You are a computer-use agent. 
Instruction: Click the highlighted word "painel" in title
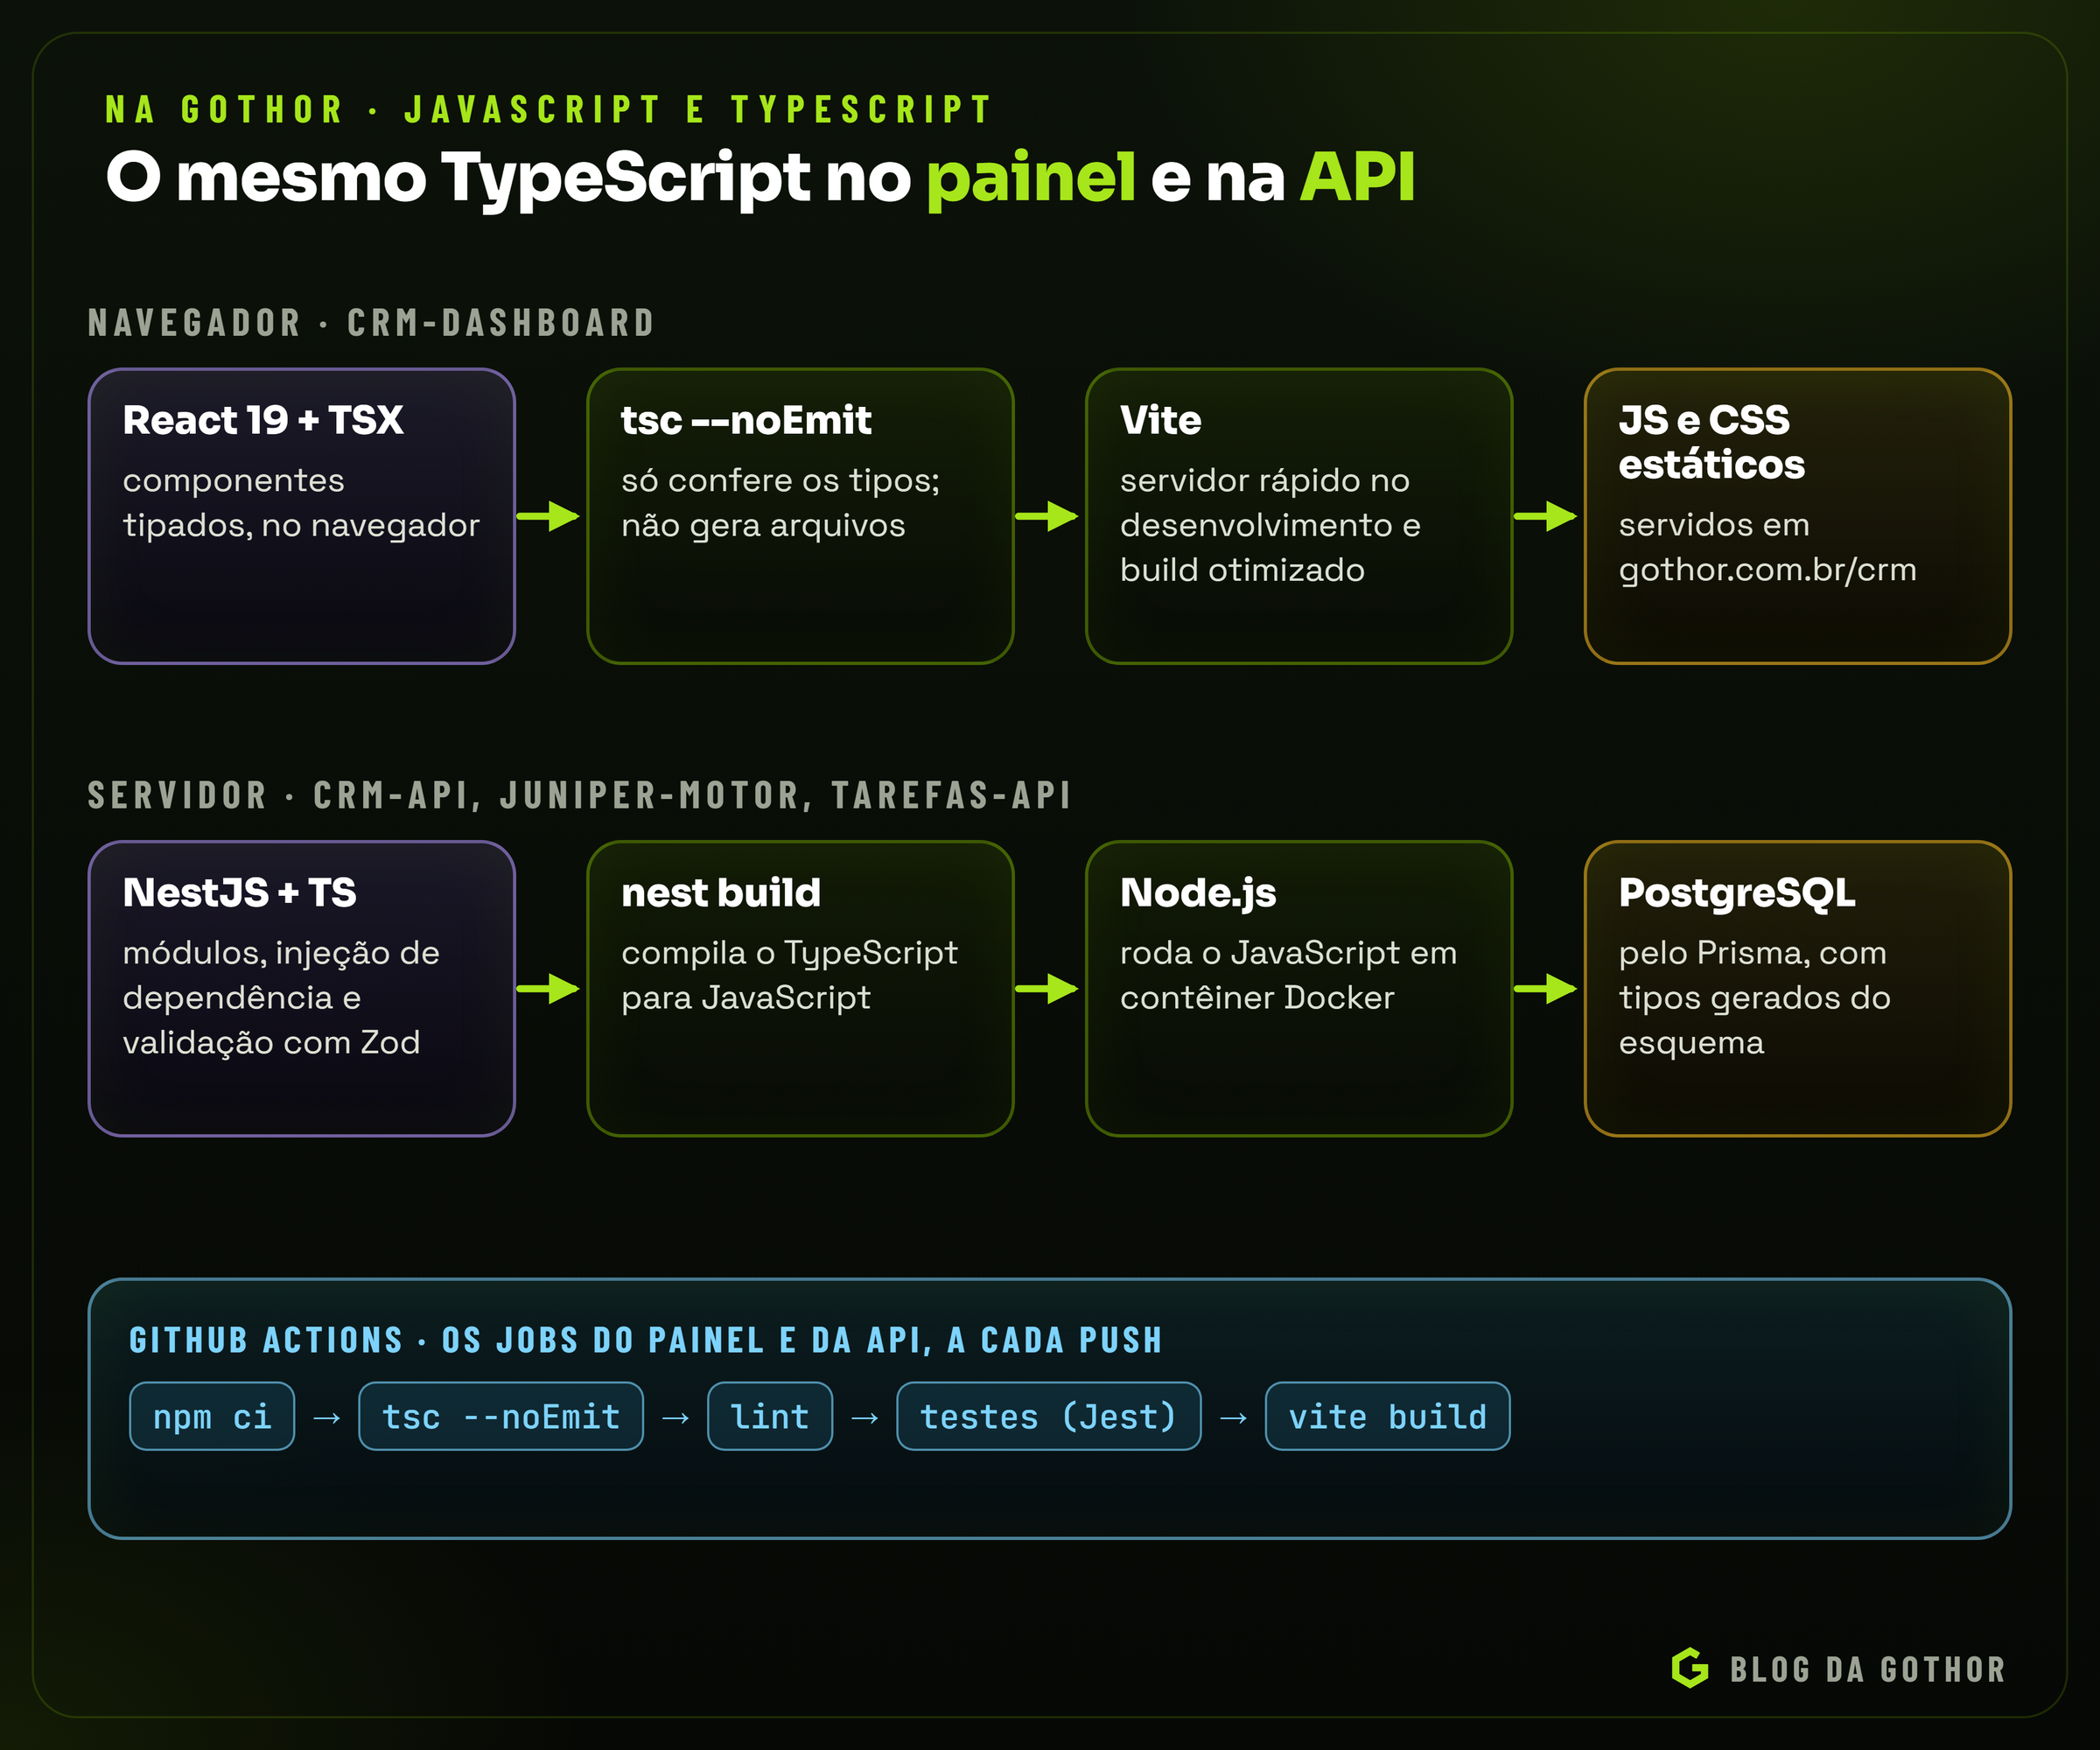point(1031,179)
